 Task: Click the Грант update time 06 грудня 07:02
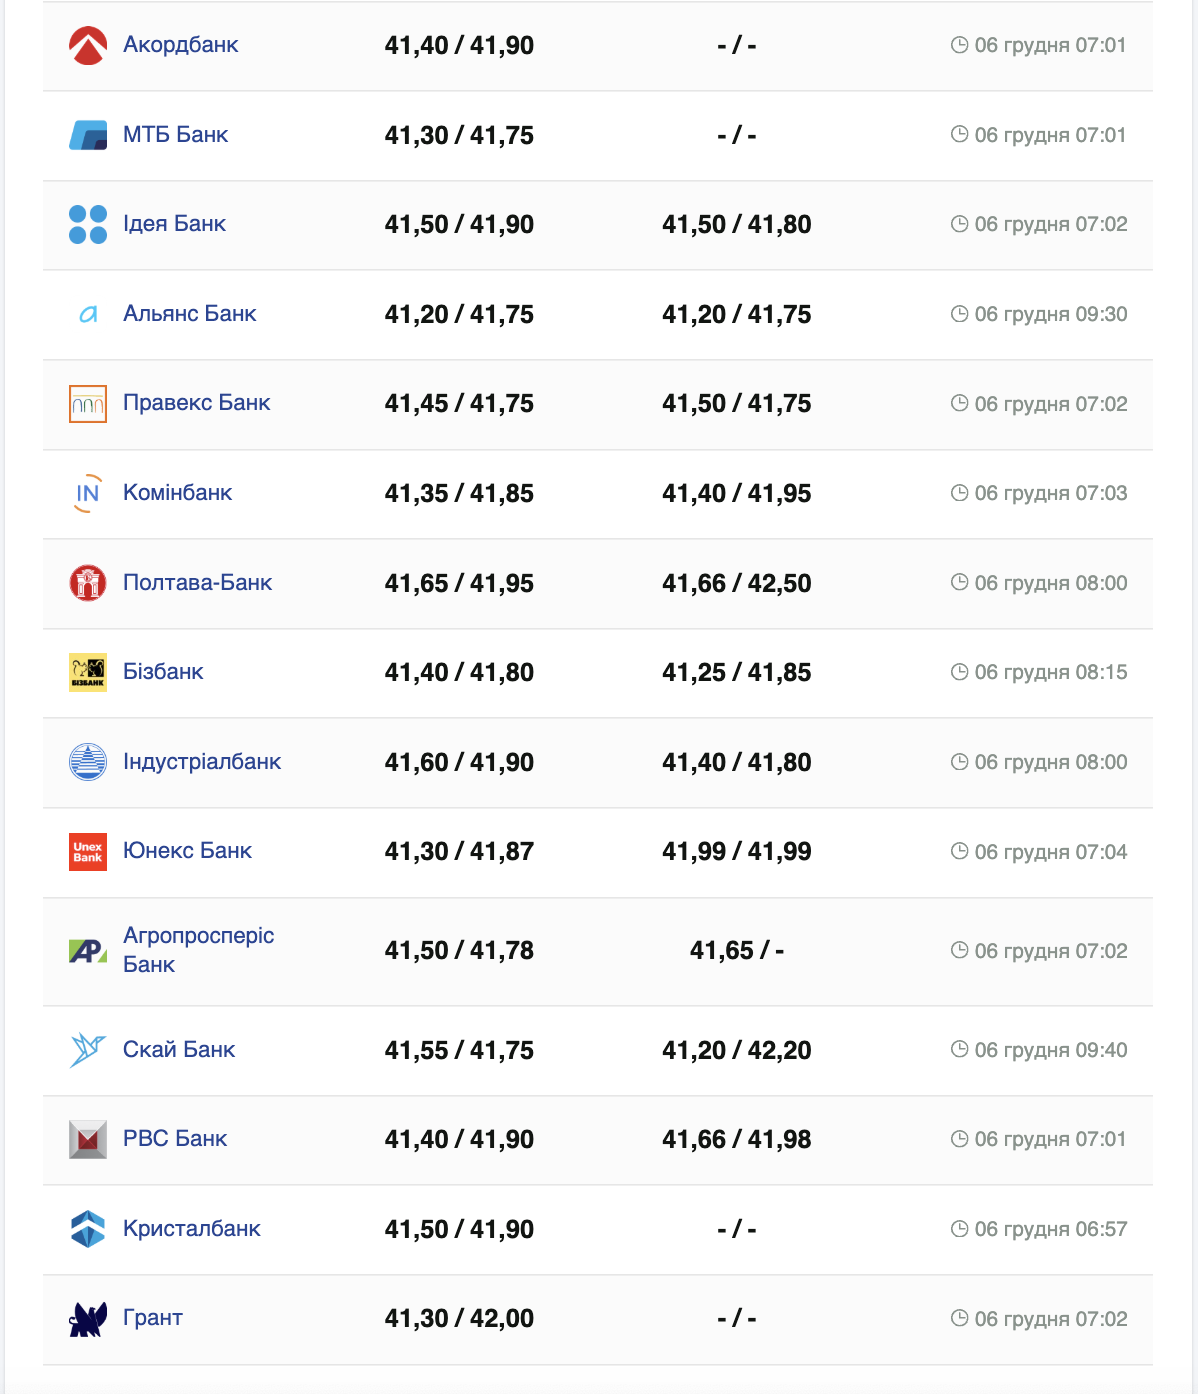pyautogui.click(x=1050, y=1319)
